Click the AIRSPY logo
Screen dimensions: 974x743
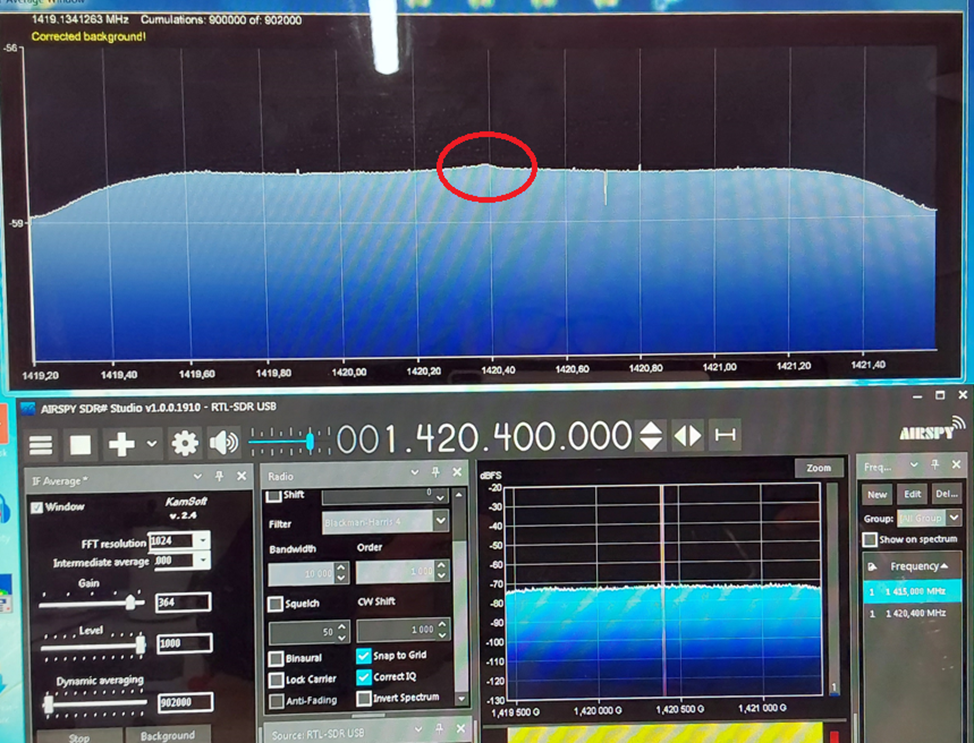tap(932, 430)
